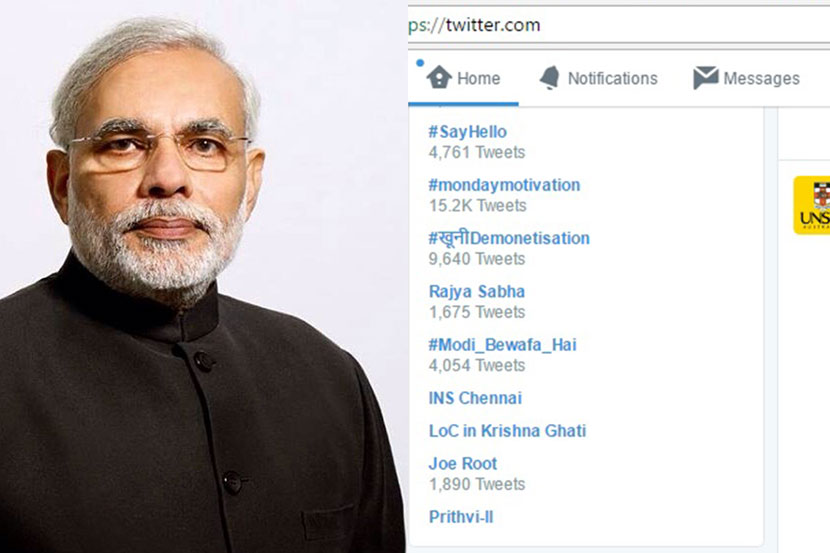Open the INS Chennai trend
Screen dimensions: 830x553
click(475, 398)
